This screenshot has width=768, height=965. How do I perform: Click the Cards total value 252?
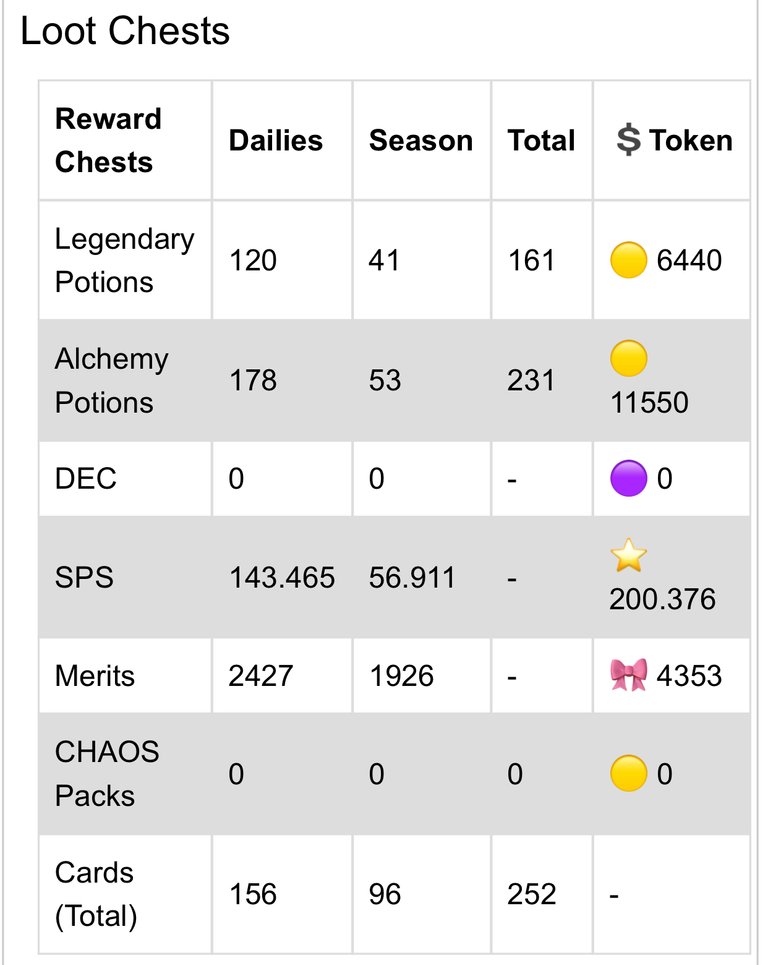[532, 894]
